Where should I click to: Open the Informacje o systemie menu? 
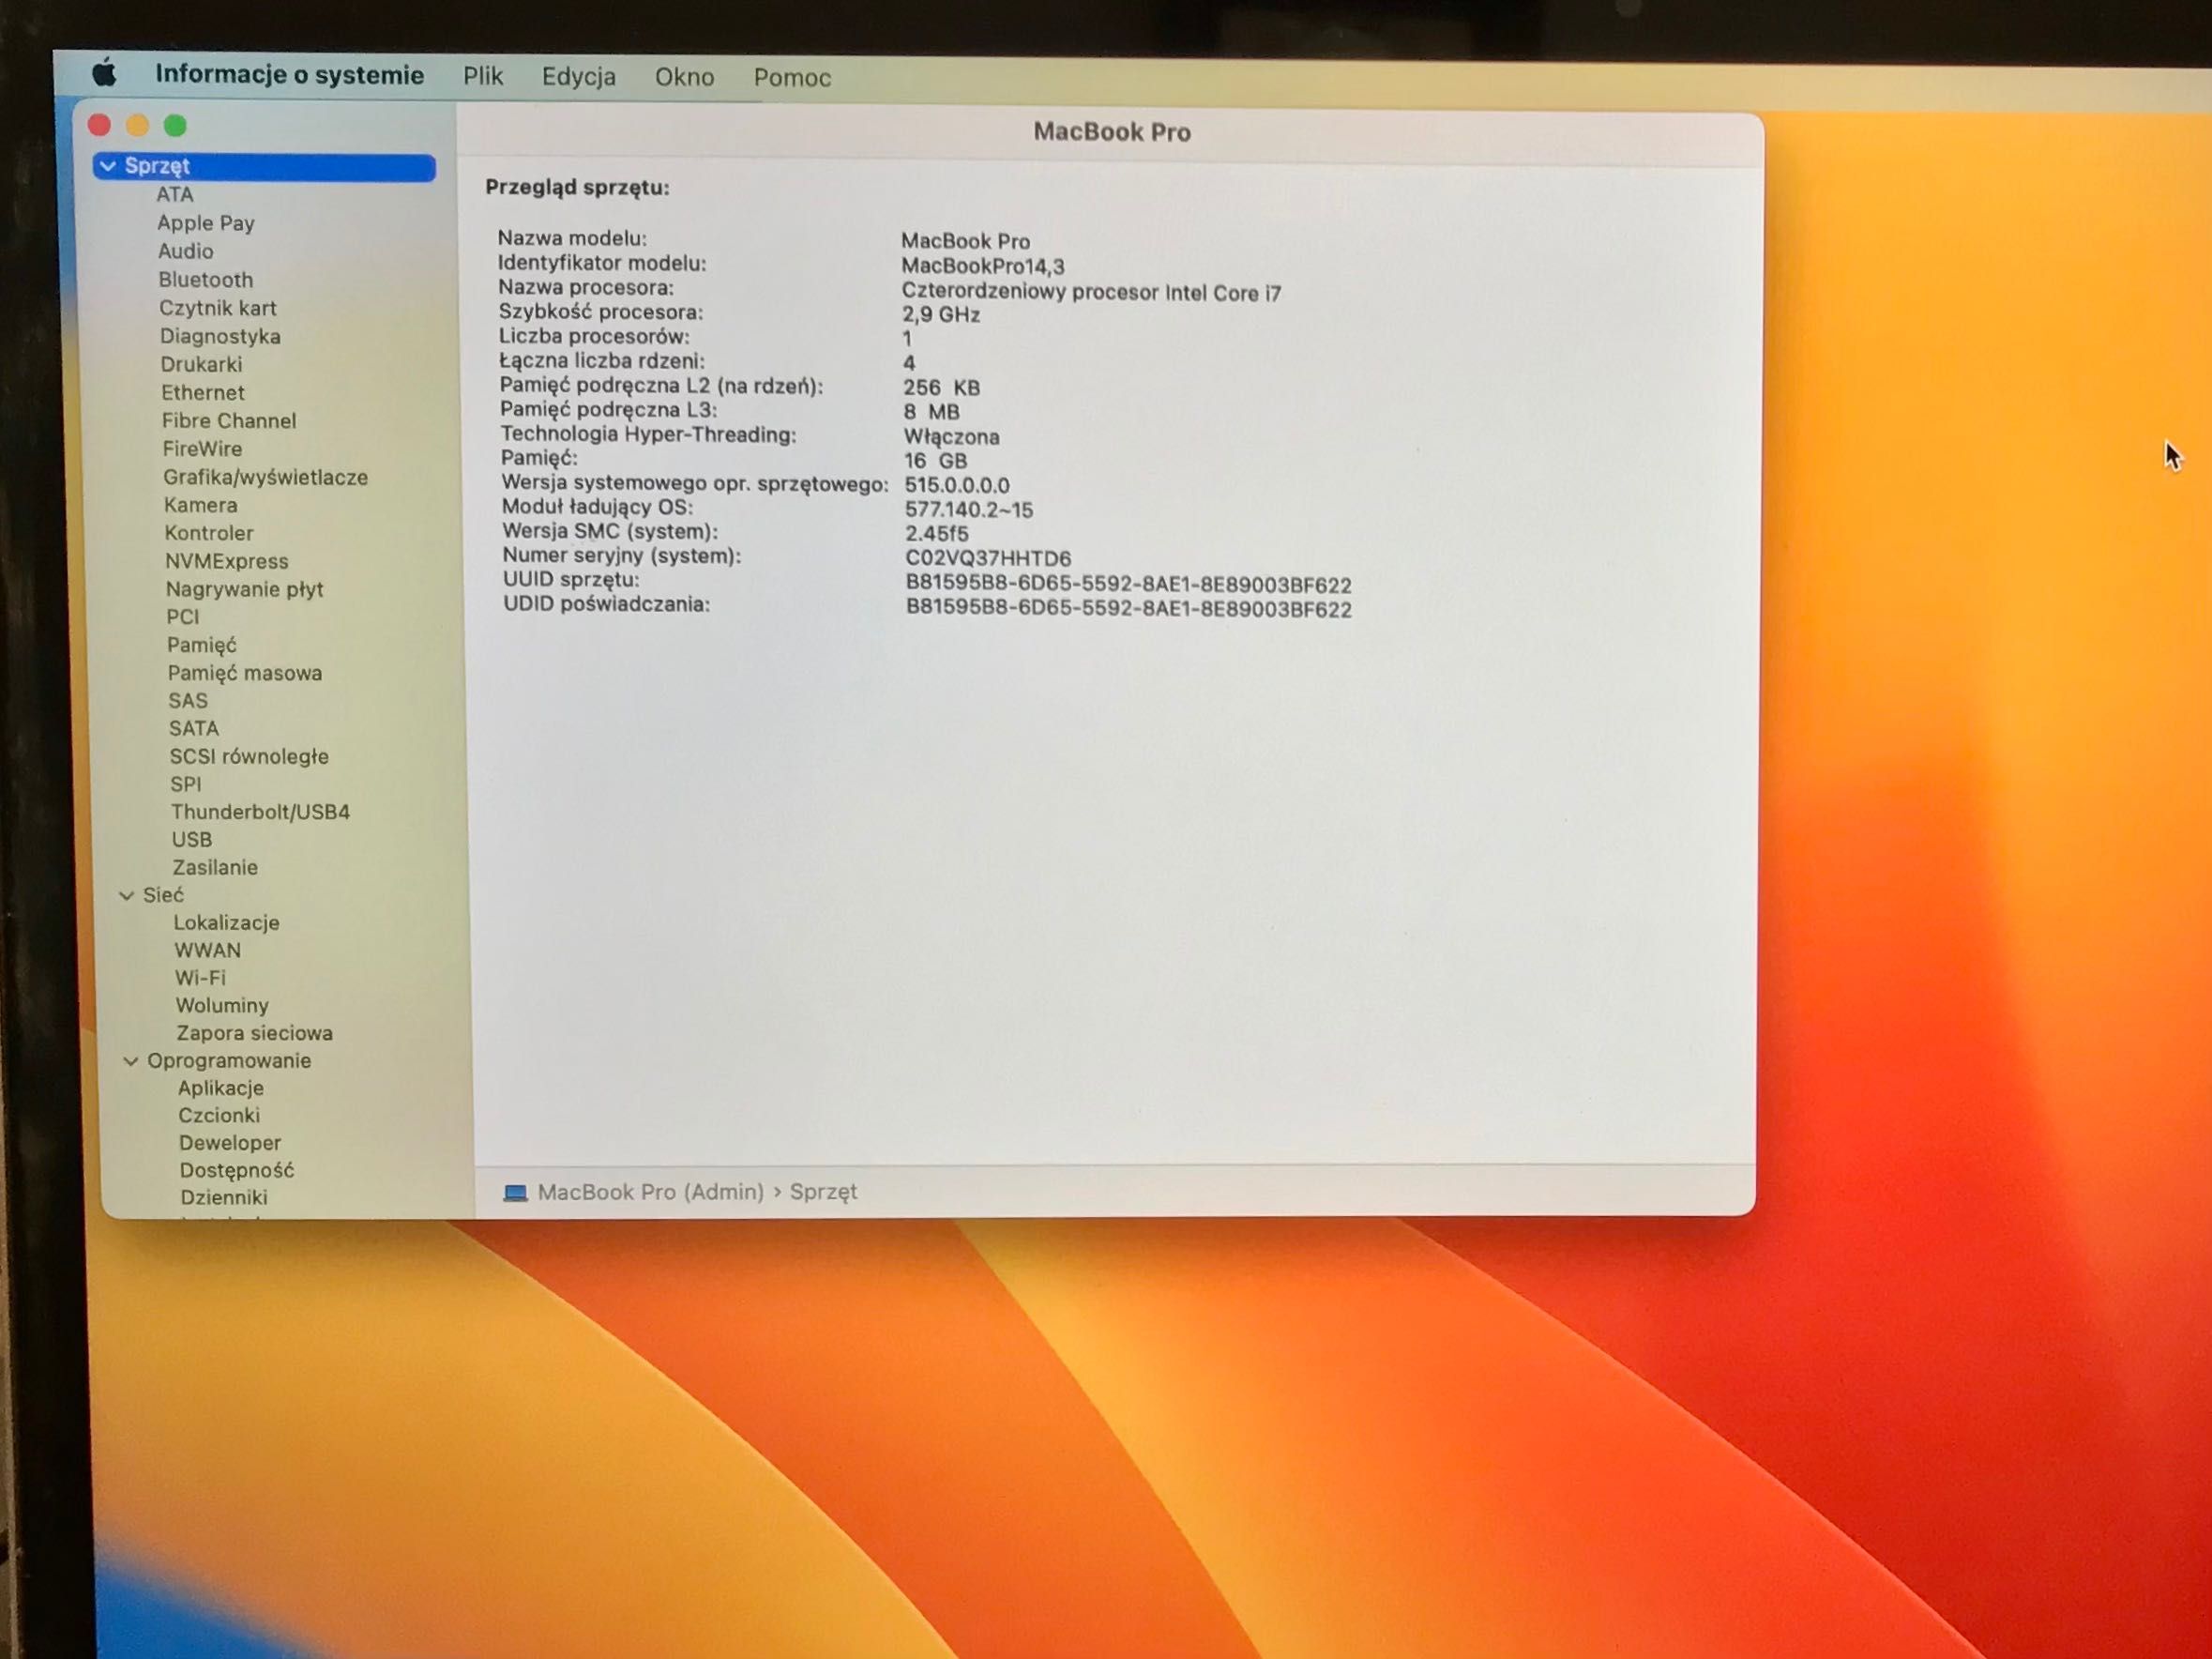click(290, 75)
